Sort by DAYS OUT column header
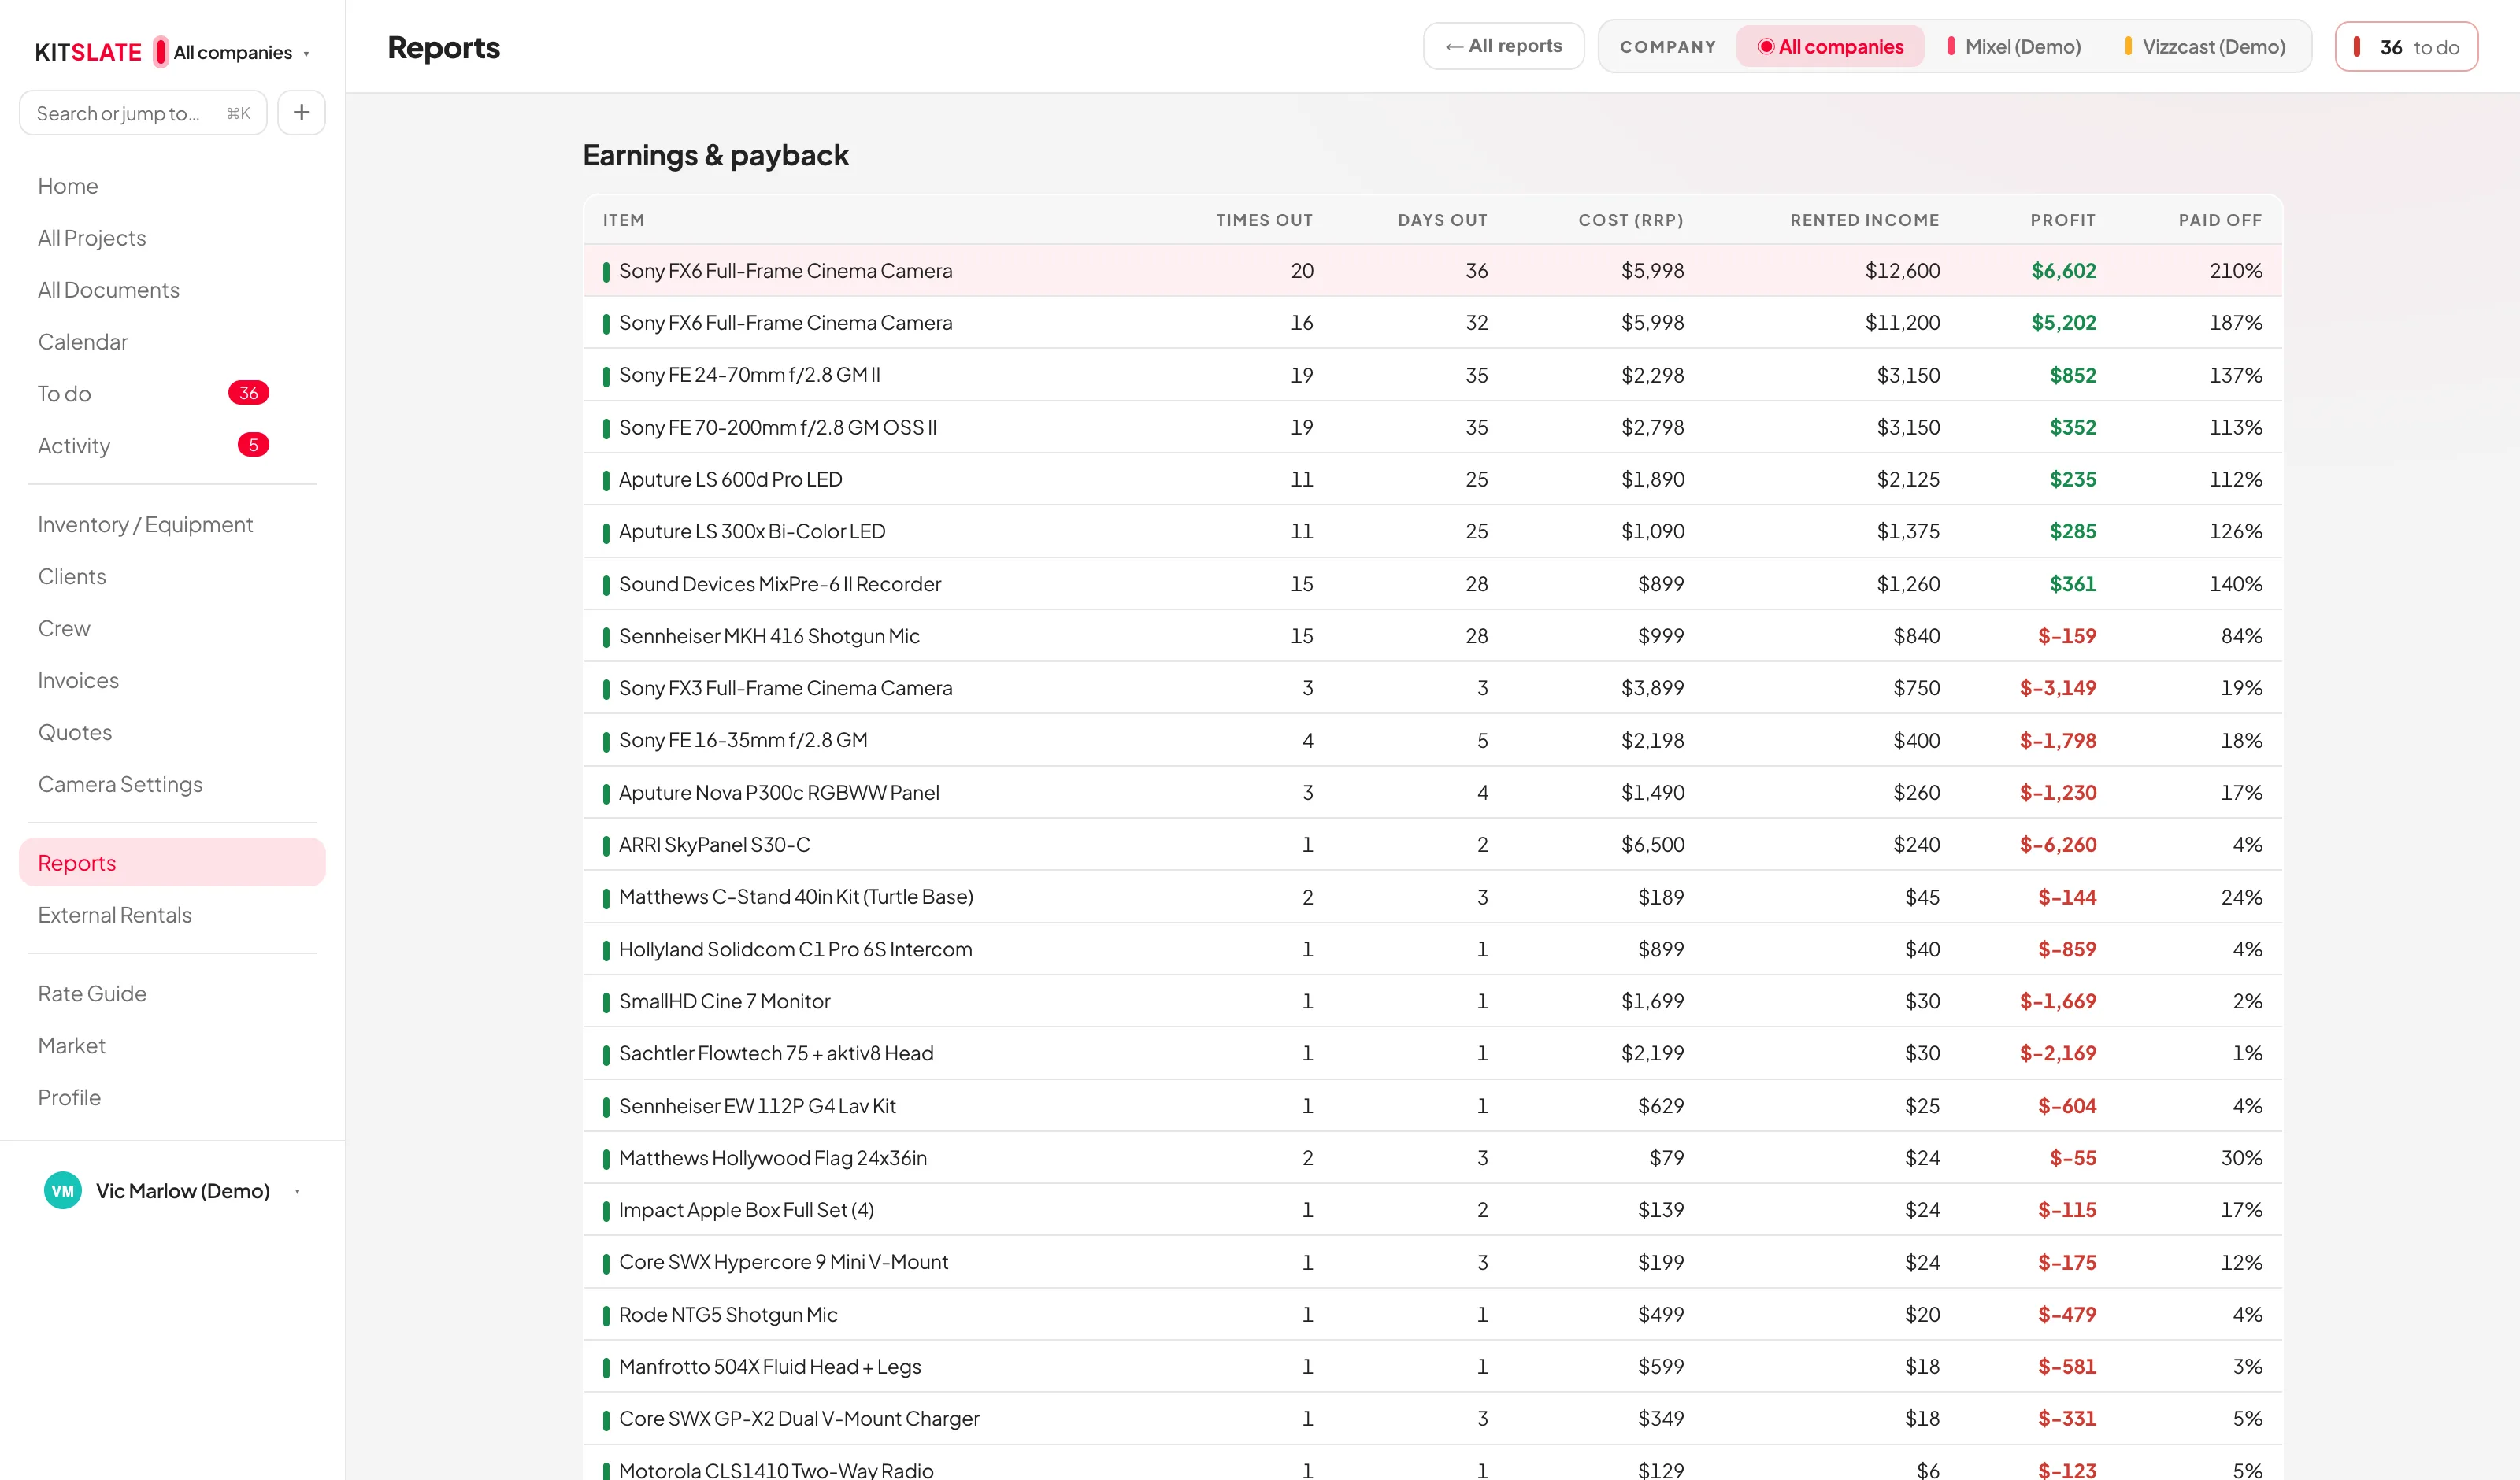The image size is (2520, 1480). (x=1443, y=220)
